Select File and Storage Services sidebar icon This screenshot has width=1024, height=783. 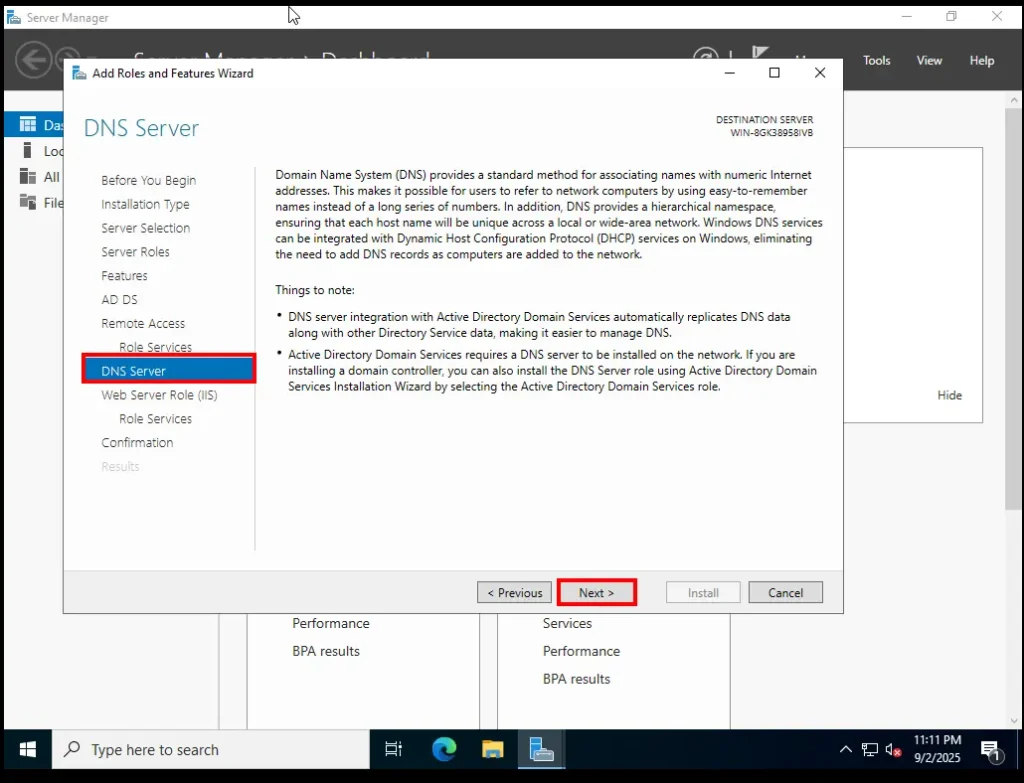click(x=27, y=202)
